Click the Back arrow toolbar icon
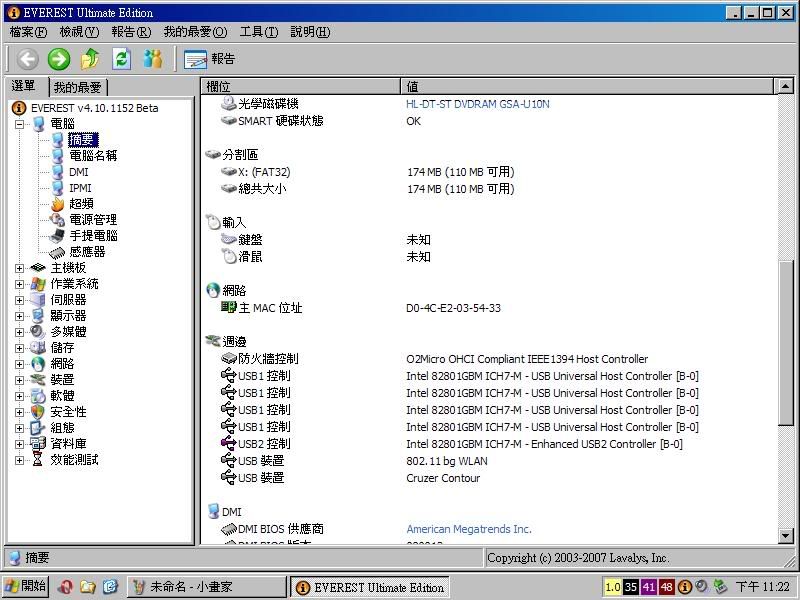Viewport: 800px width, 600px height. coord(28,59)
